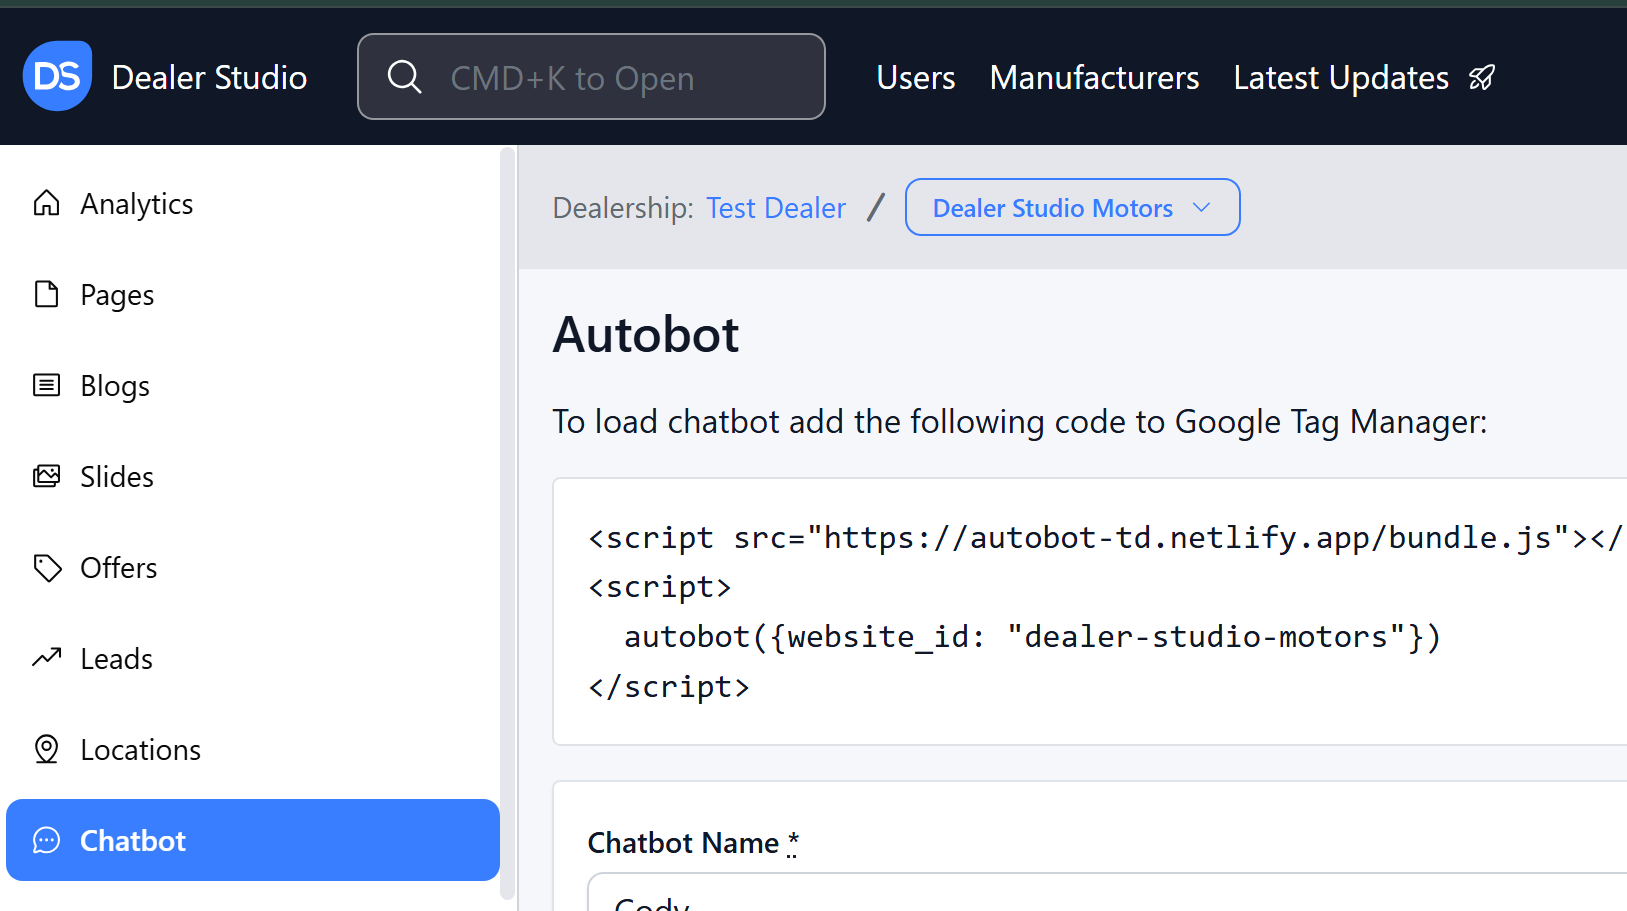Click the Locations map pin icon
This screenshot has height=911, width=1627.
[x=46, y=749]
